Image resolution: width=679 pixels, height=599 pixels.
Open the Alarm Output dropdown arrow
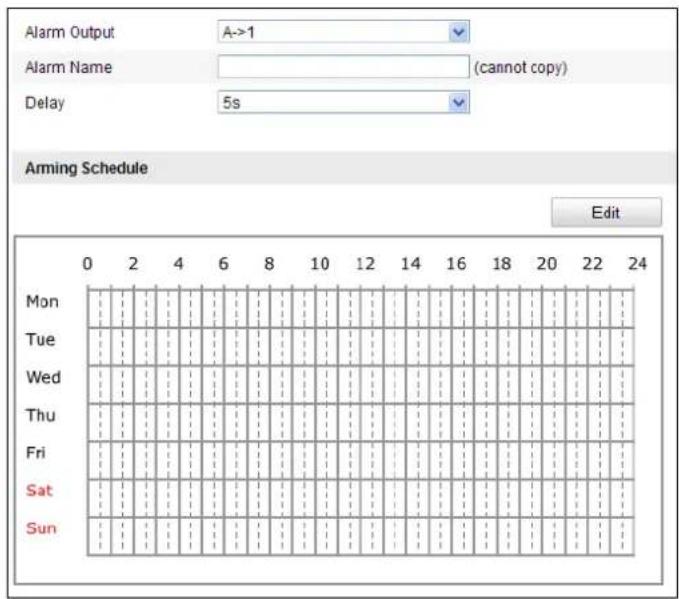click(x=459, y=32)
